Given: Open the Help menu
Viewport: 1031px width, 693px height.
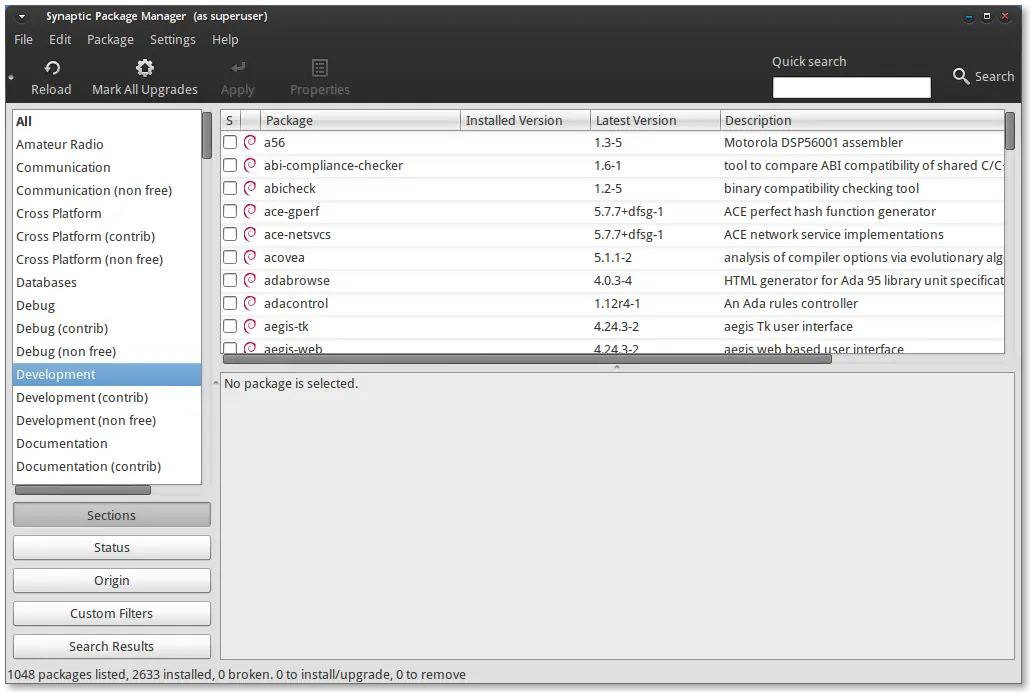Looking at the screenshot, I should click(225, 39).
